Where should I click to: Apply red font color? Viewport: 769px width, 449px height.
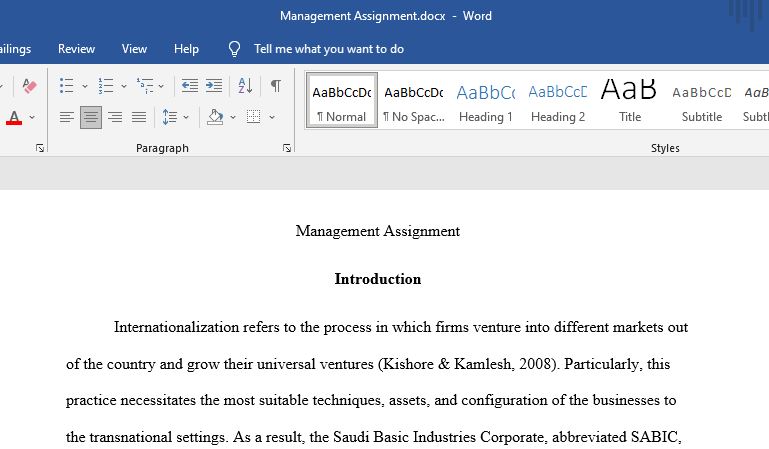pos(14,117)
